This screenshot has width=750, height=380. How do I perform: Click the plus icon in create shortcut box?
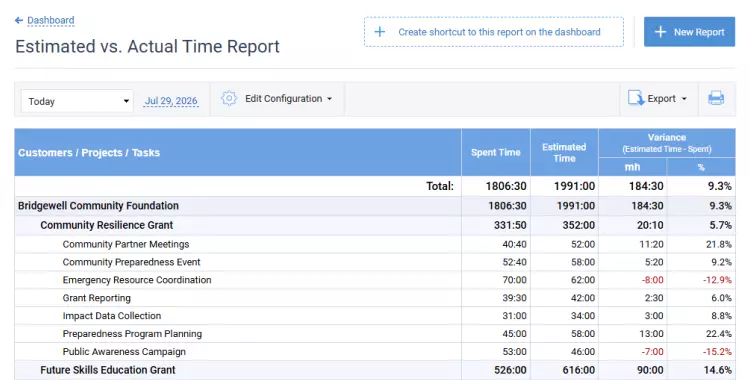coord(380,32)
